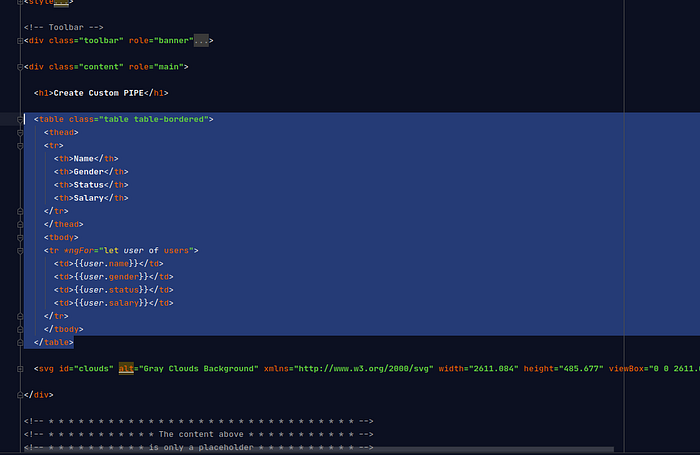Click fold-end marker beside closing </thead>

coord(20,224)
